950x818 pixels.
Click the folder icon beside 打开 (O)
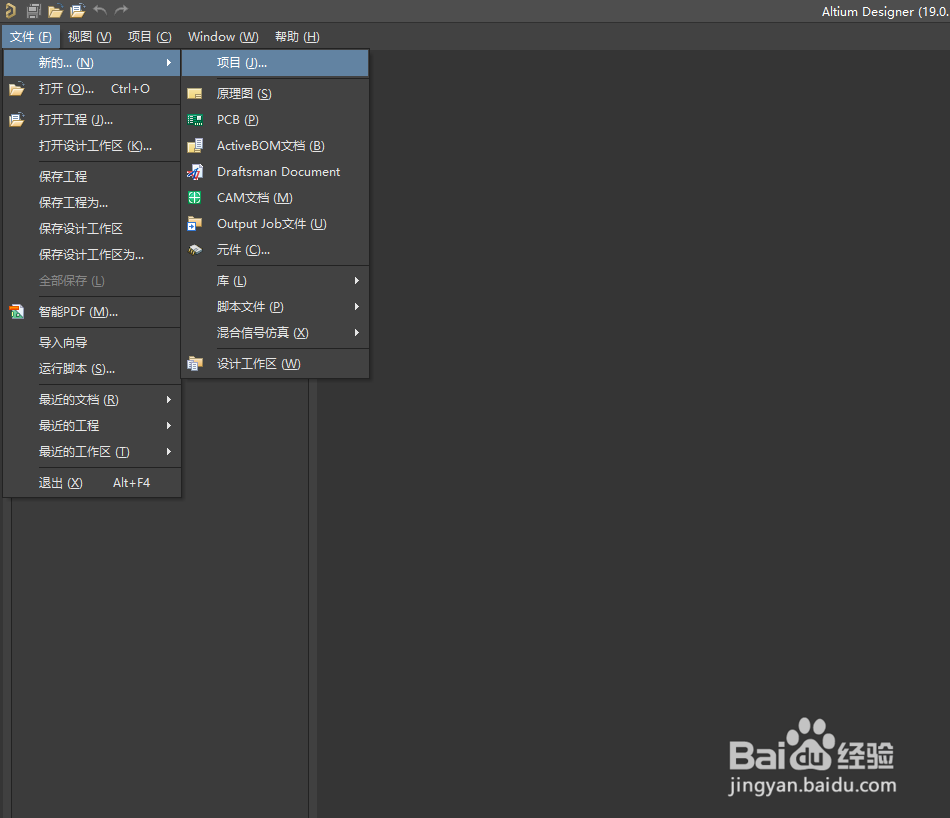(x=17, y=89)
